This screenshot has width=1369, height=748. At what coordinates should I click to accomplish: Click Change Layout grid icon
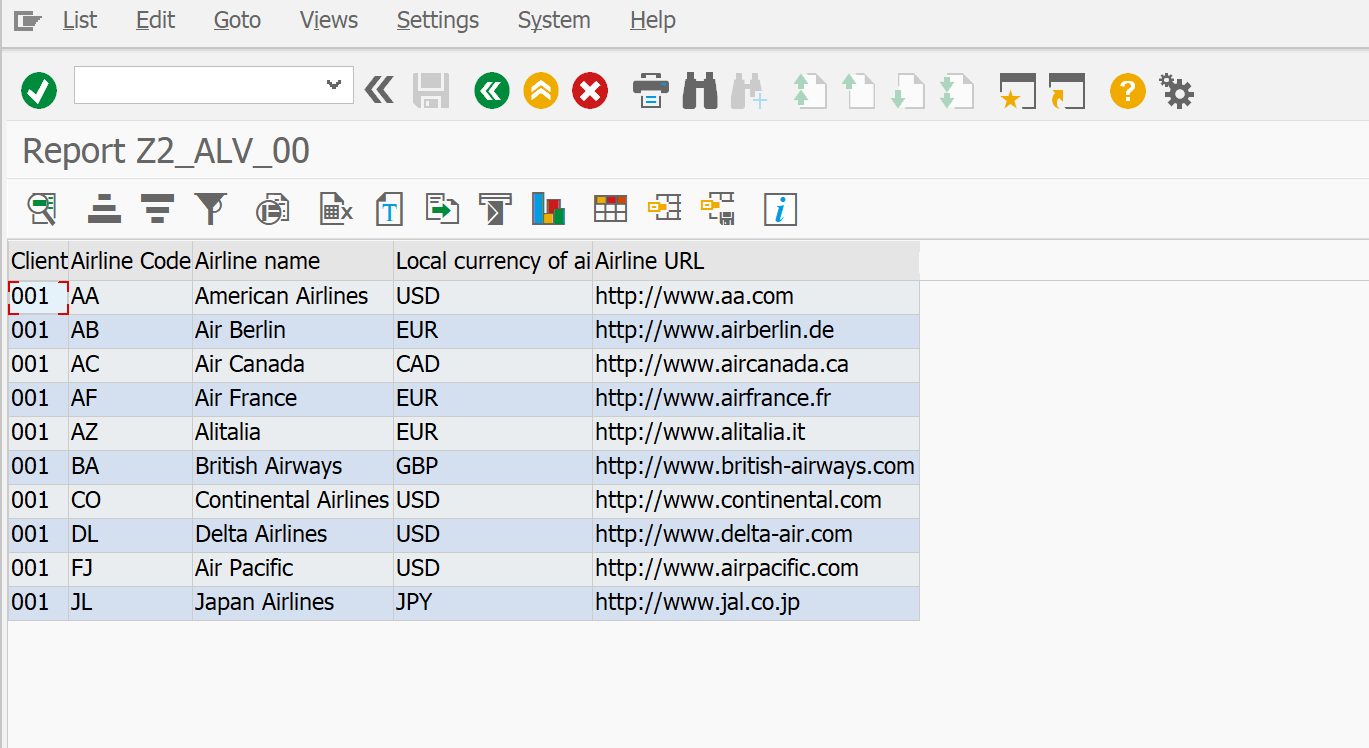click(x=610, y=209)
